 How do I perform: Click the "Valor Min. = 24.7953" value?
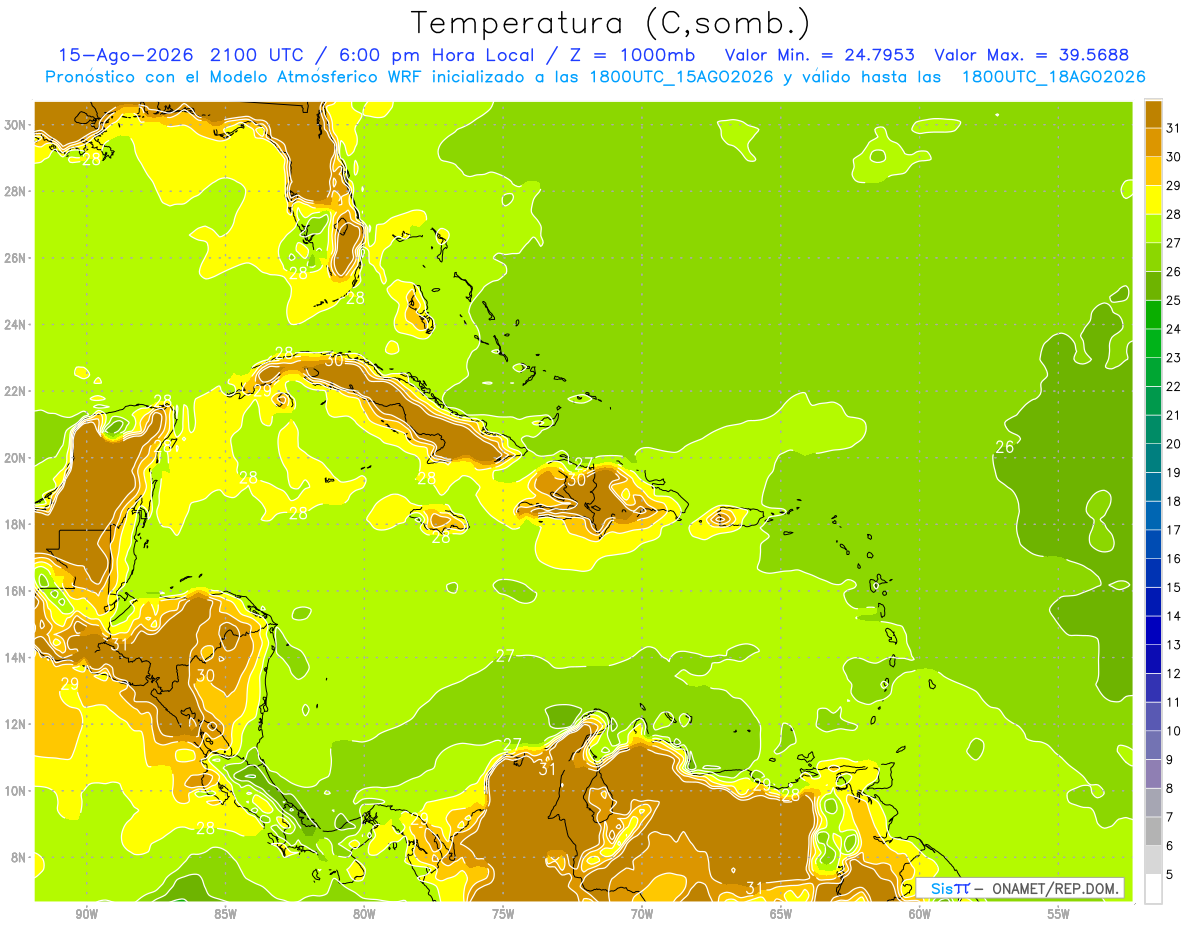tap(820, 55)
